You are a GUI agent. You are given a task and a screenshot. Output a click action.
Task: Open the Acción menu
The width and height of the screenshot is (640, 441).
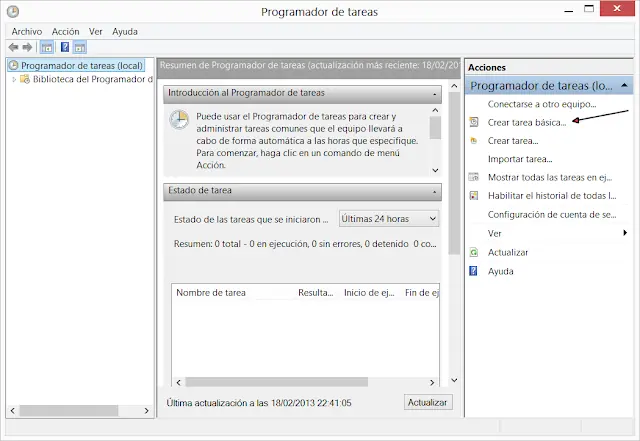[x=65, y=31]
